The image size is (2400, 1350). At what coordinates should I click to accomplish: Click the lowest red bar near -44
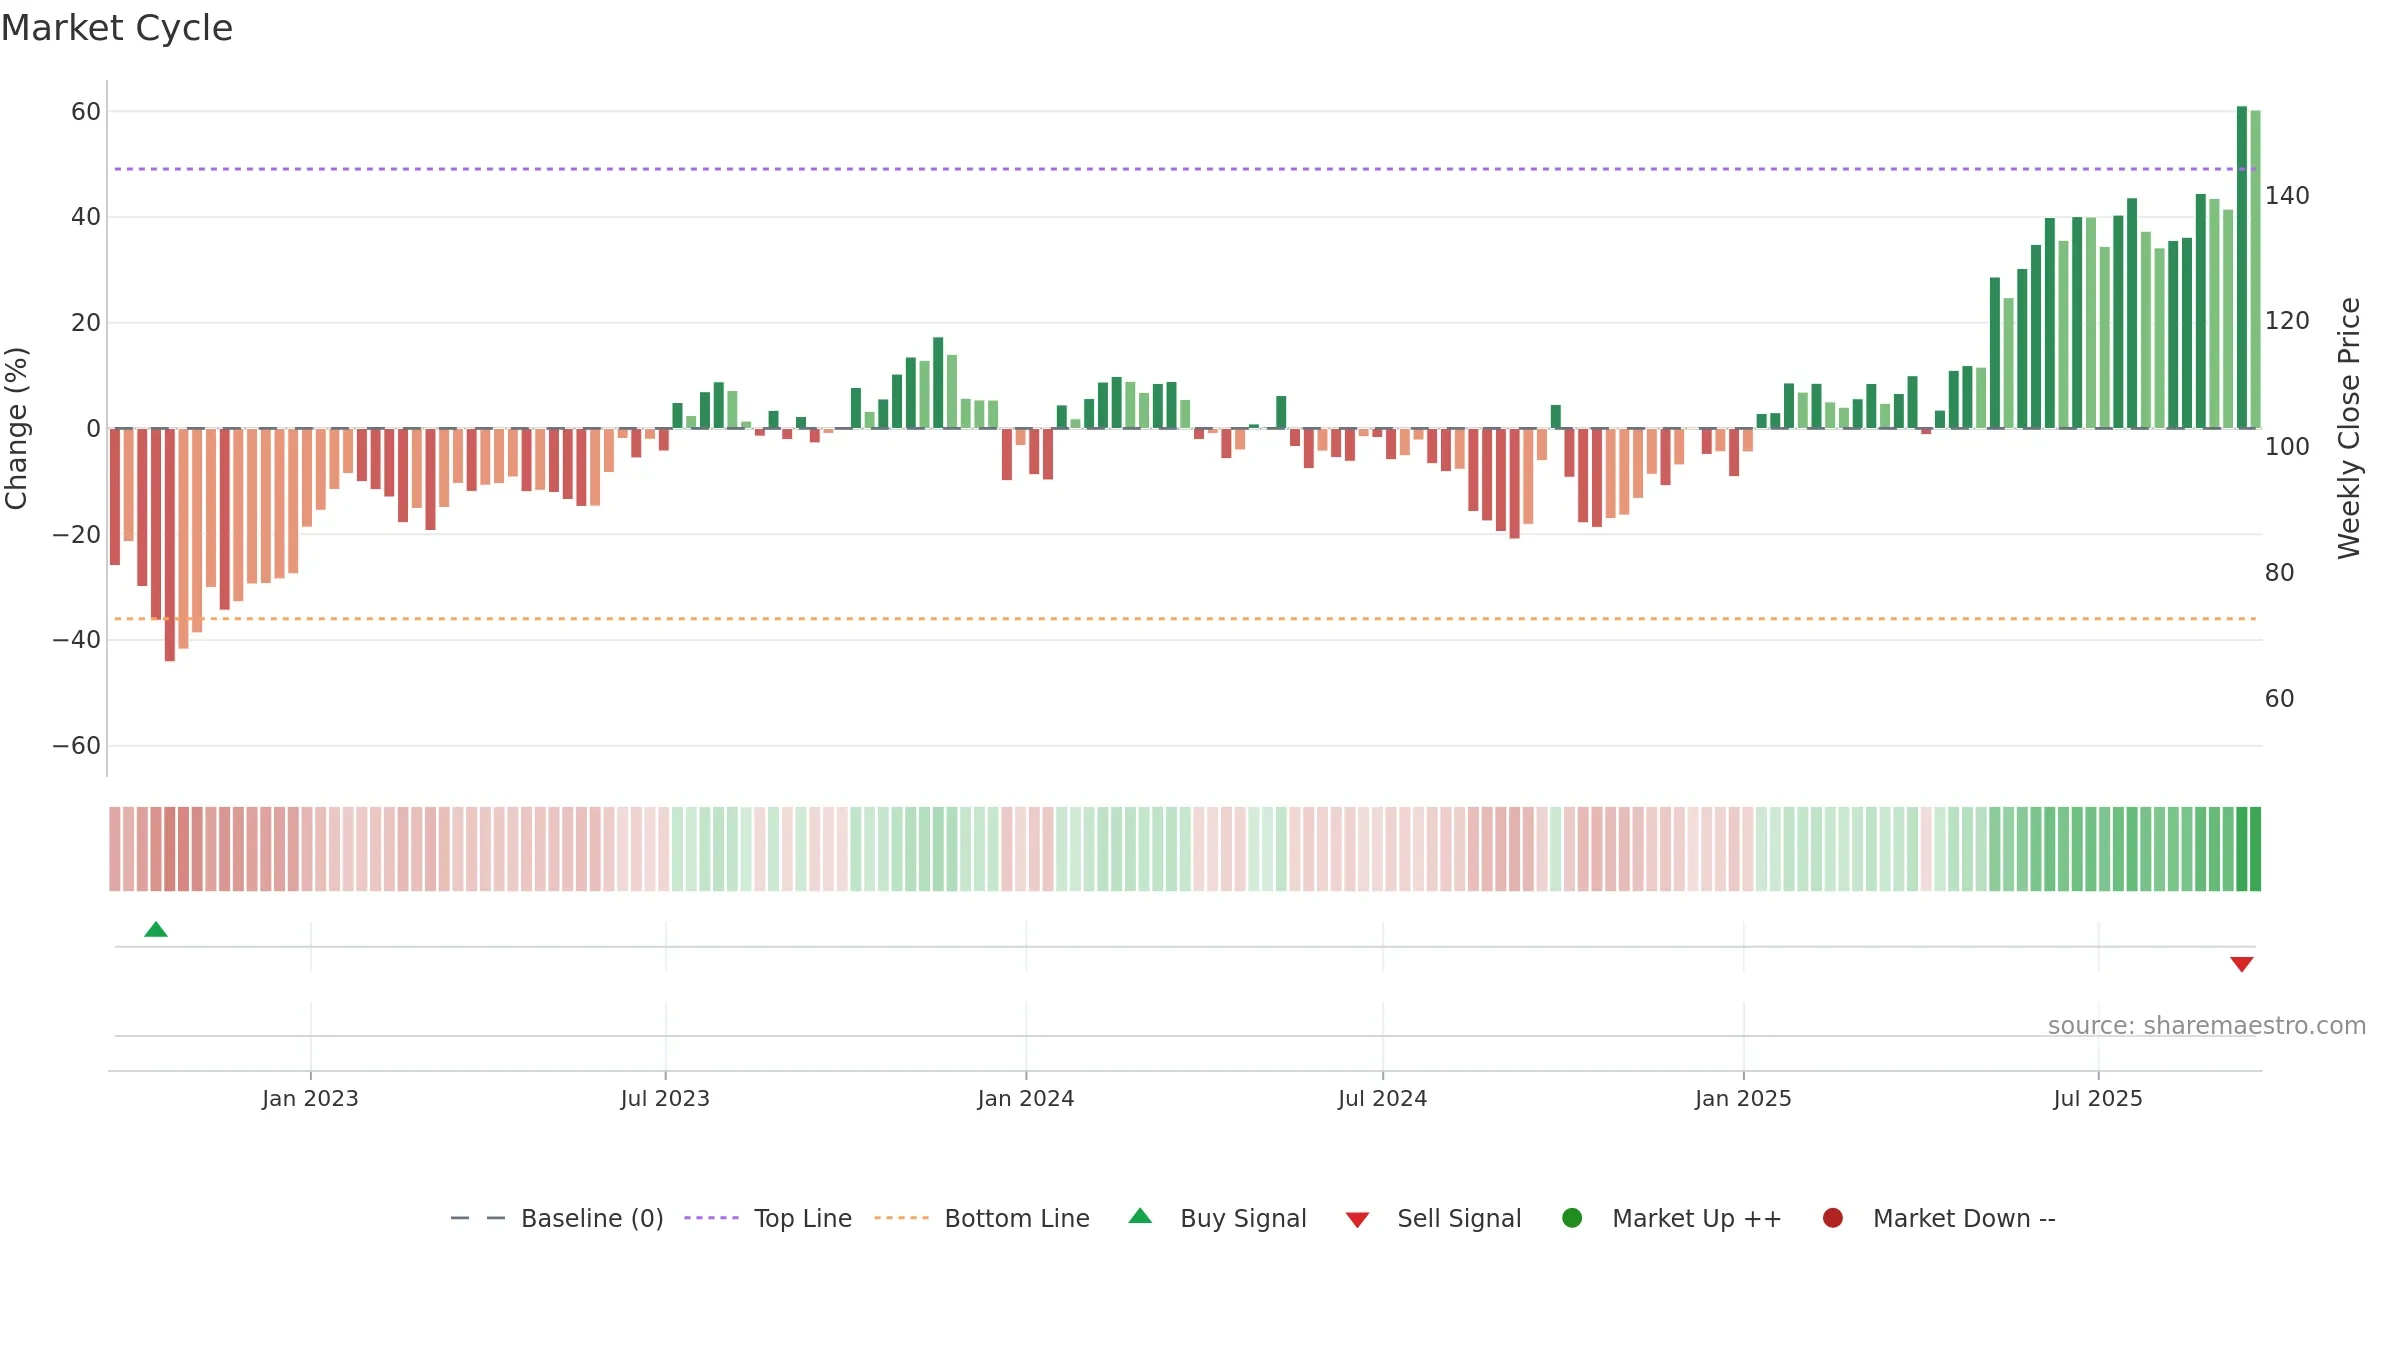click(x=170, y=545)
